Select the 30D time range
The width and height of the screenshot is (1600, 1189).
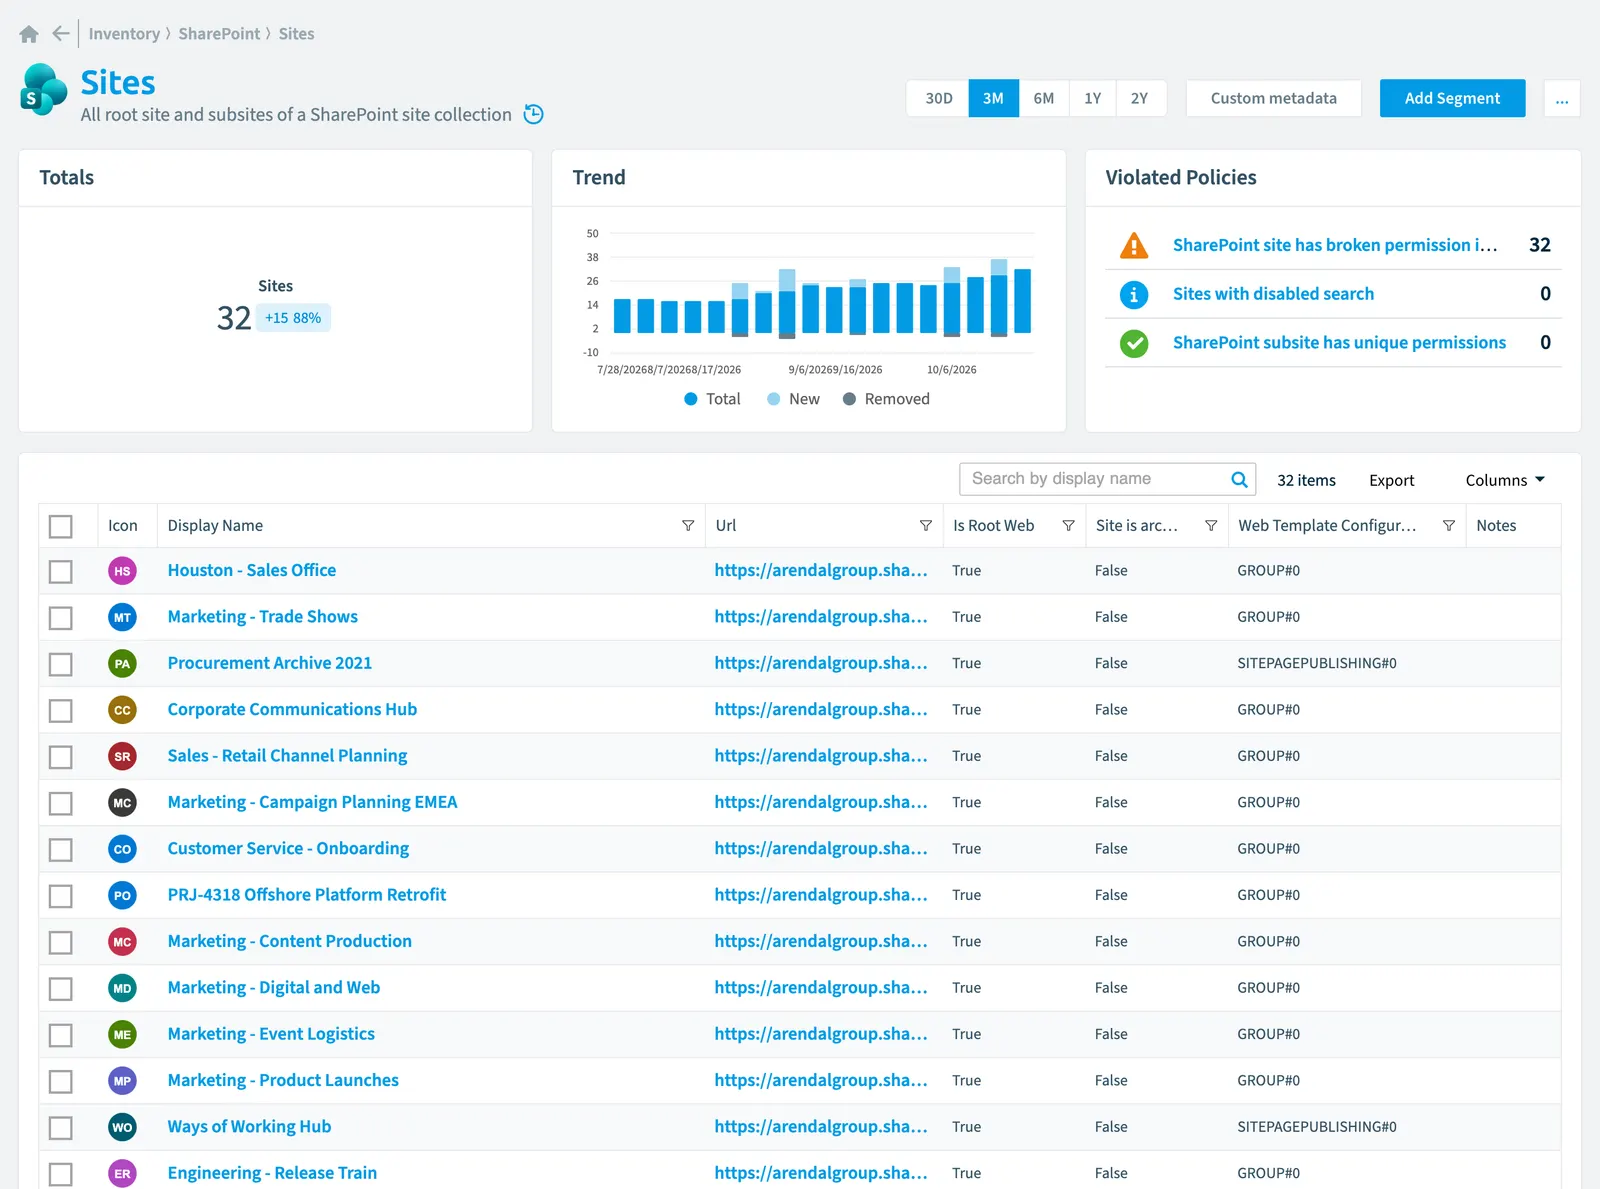[x=938, y=98]
